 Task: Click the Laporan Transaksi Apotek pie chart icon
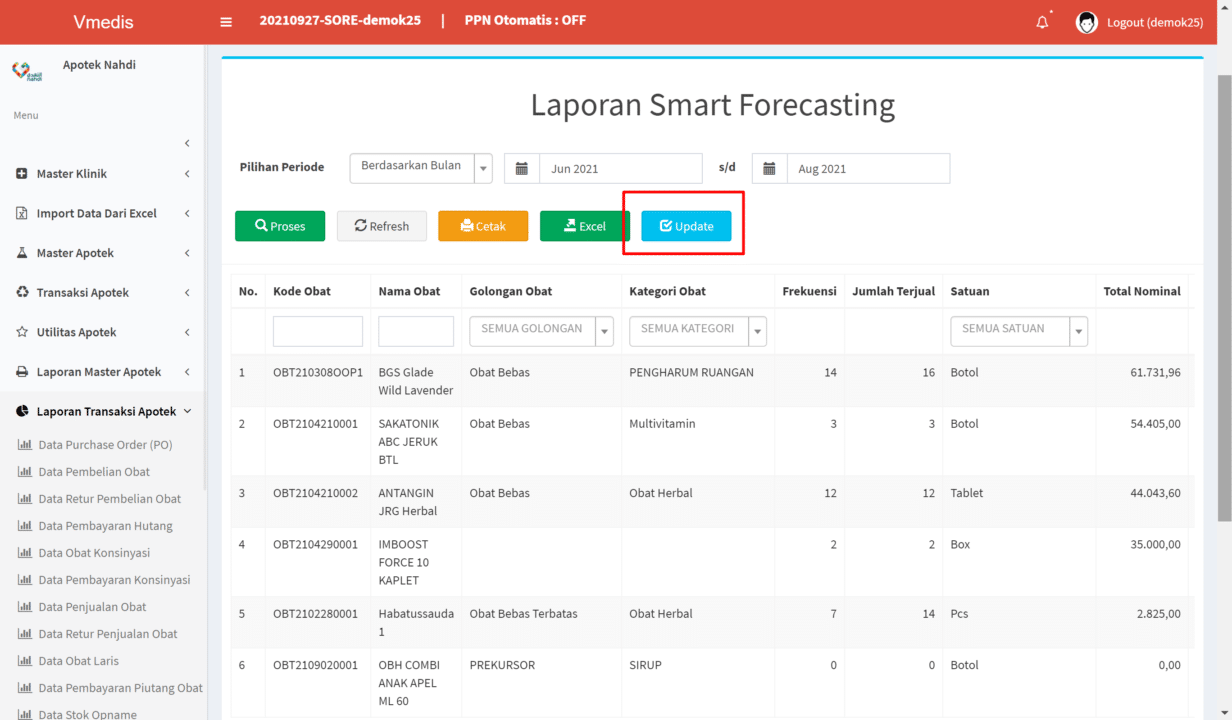(22, 411)
